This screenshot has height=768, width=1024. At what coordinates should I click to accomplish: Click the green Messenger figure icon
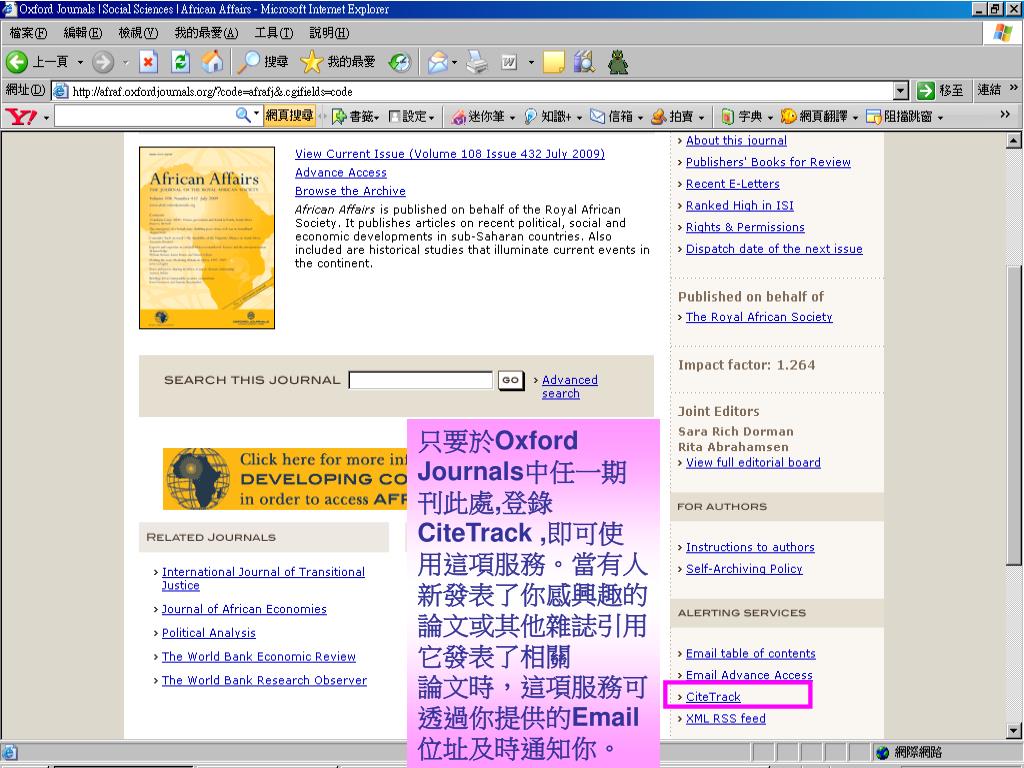pos(617,62)
